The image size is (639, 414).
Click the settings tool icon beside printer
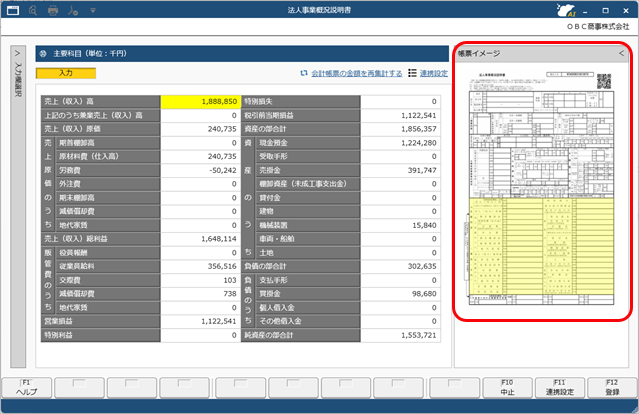73,11
